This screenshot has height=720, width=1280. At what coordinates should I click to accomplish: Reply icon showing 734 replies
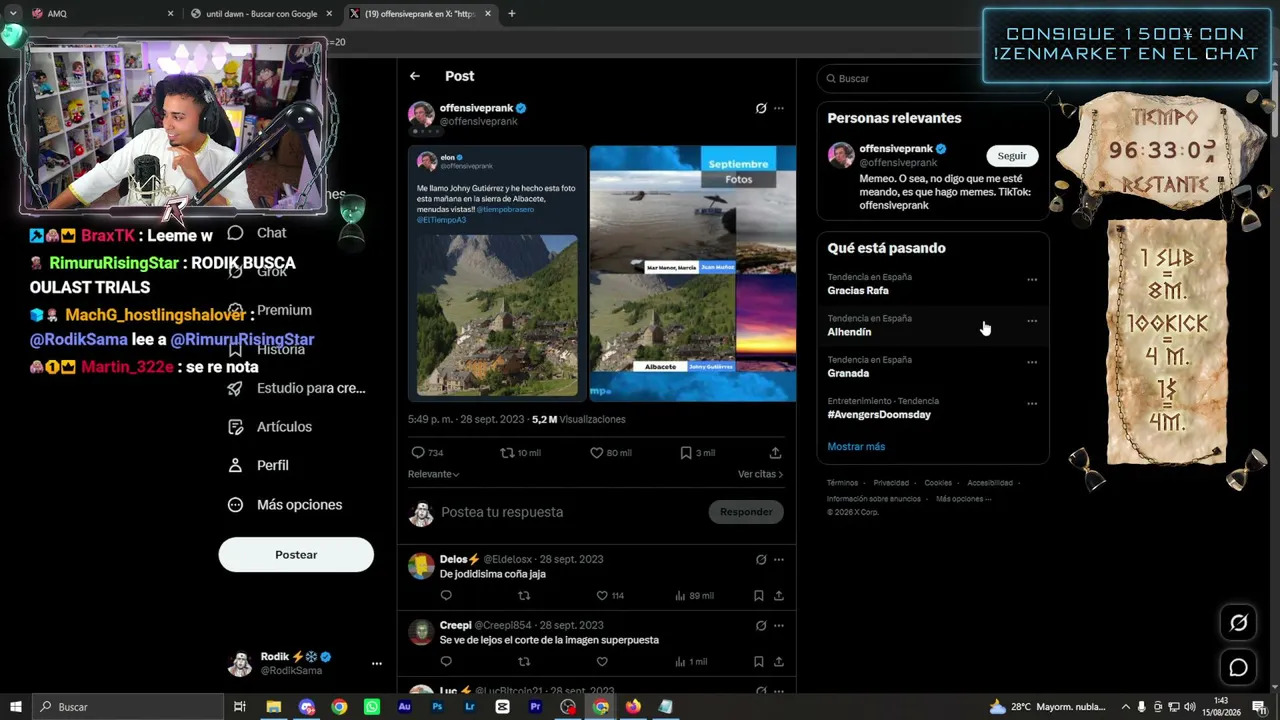tap(418, 453)
